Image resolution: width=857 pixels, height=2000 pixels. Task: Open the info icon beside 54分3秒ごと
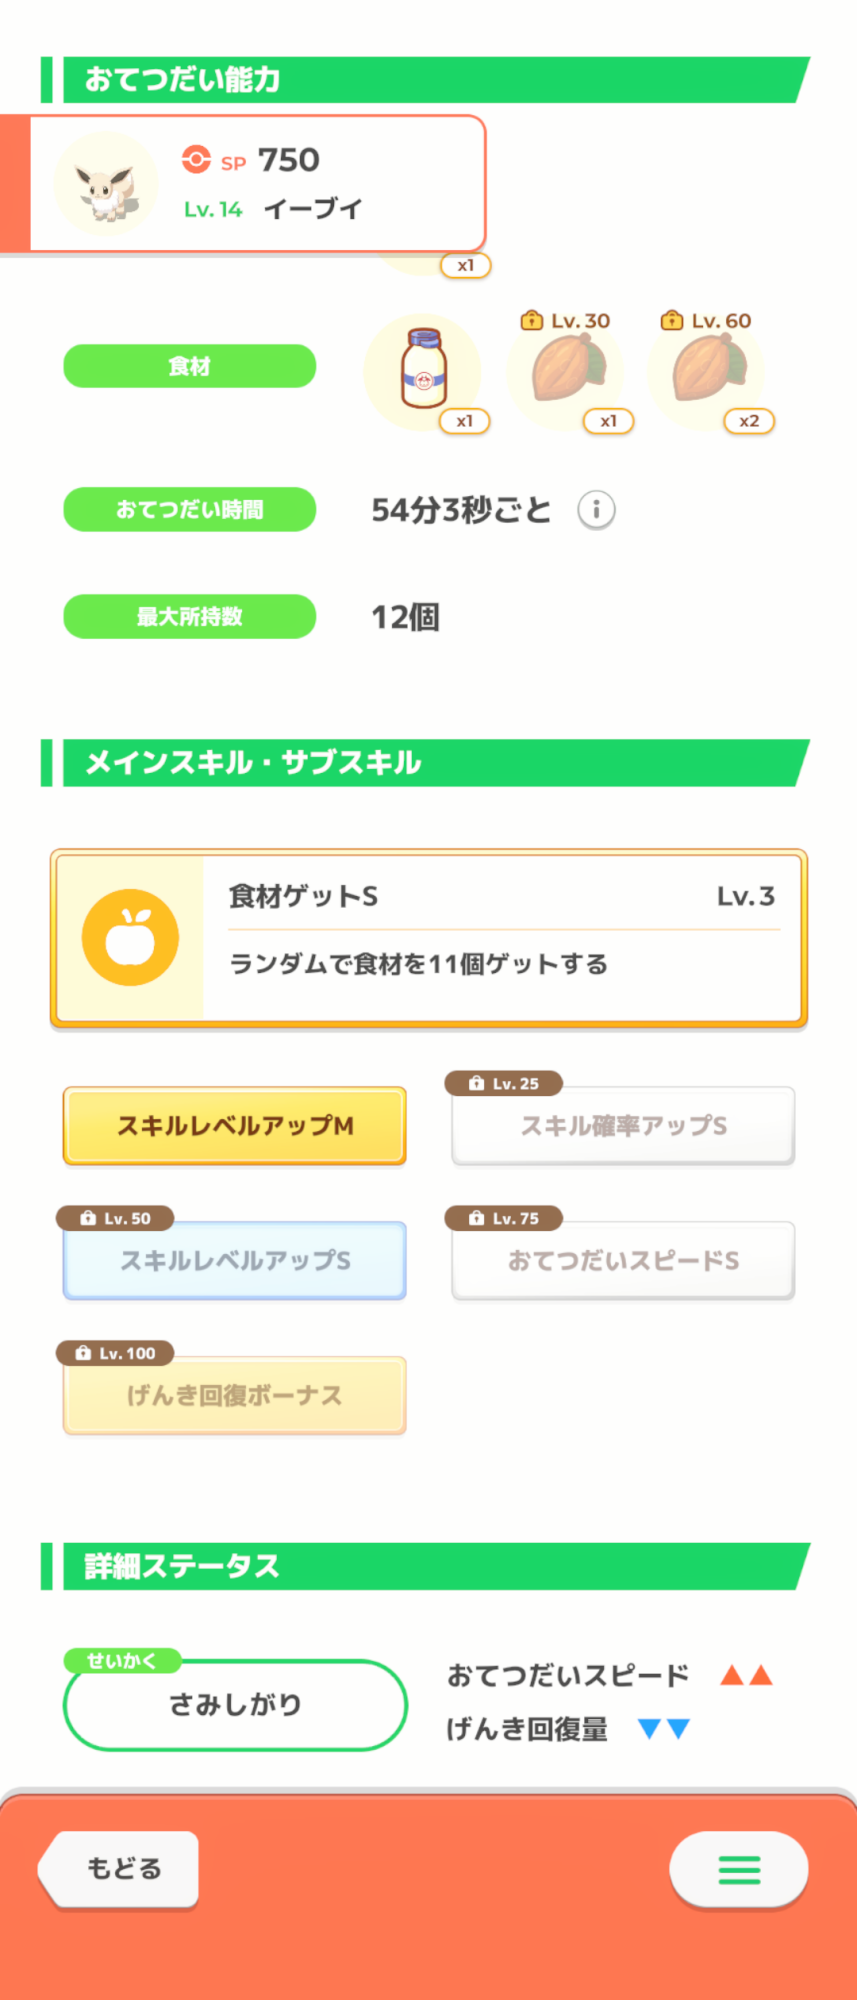(596, 510)
